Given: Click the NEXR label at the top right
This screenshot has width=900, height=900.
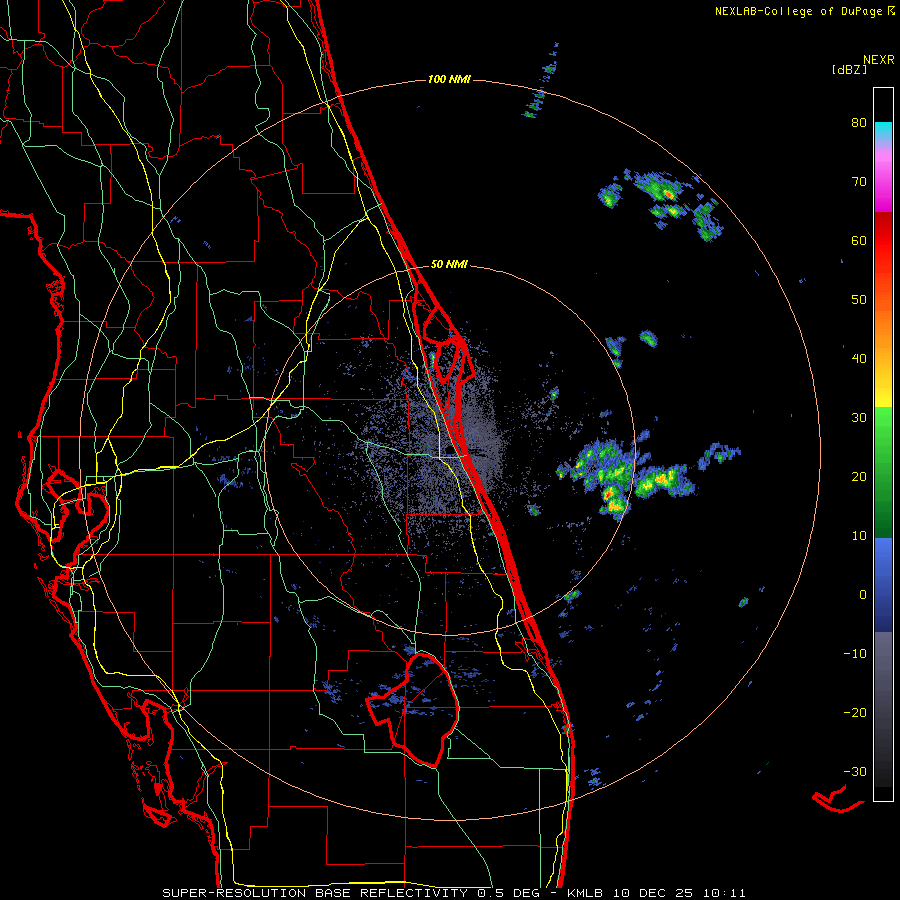Looking at the screenshot, I should pos(879,60).
